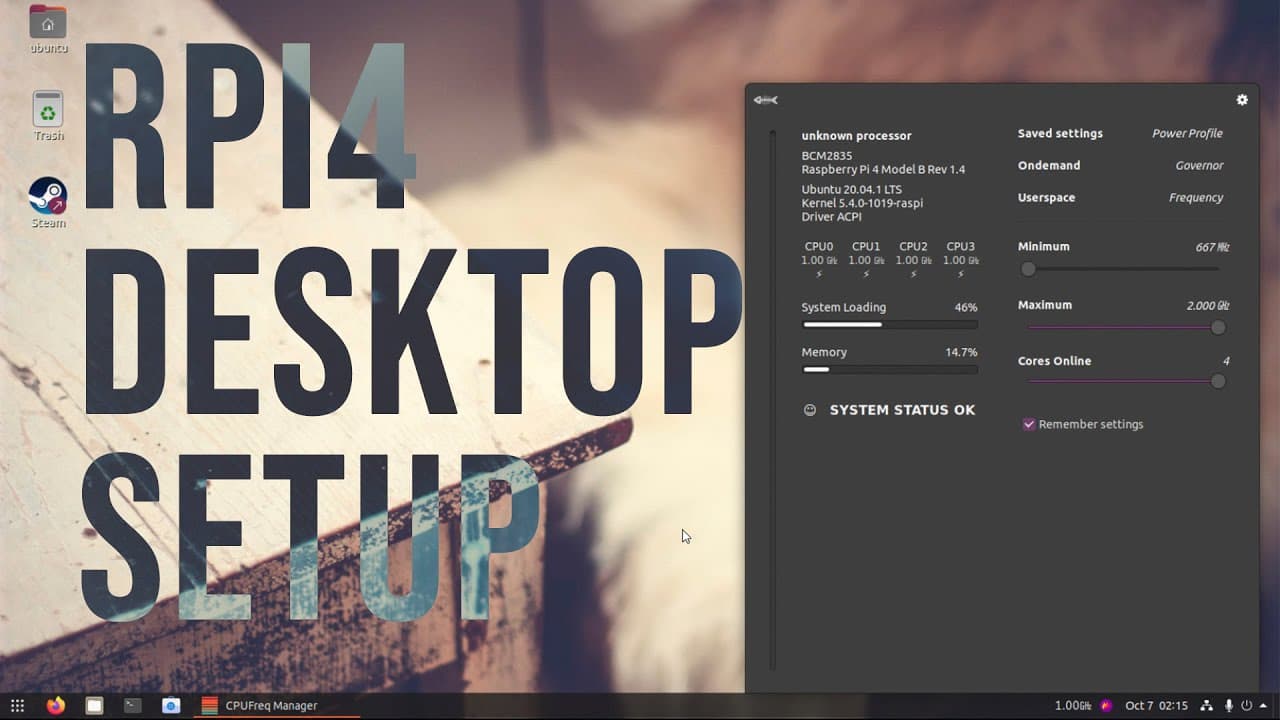1280x720 pixels.
Task: Open the Files app in the taskbar
Action: (94, 706)
